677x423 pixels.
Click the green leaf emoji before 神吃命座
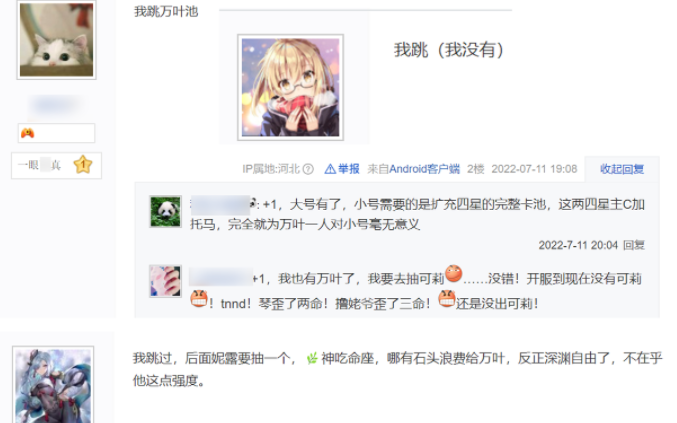(x=312, y=358)
